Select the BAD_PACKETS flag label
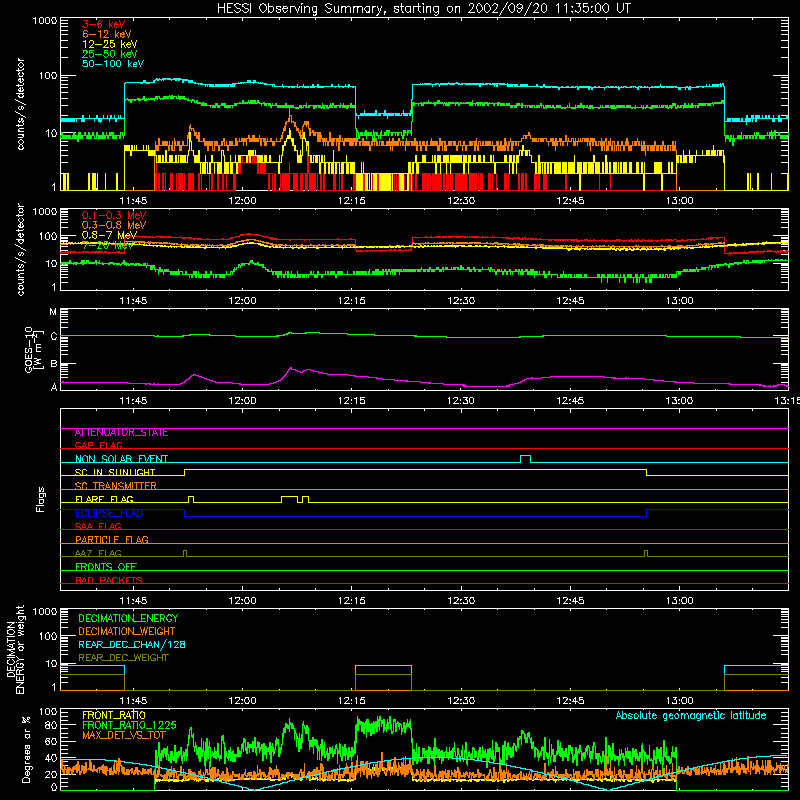This screenshot has height=800, width=800. point(109,580)
